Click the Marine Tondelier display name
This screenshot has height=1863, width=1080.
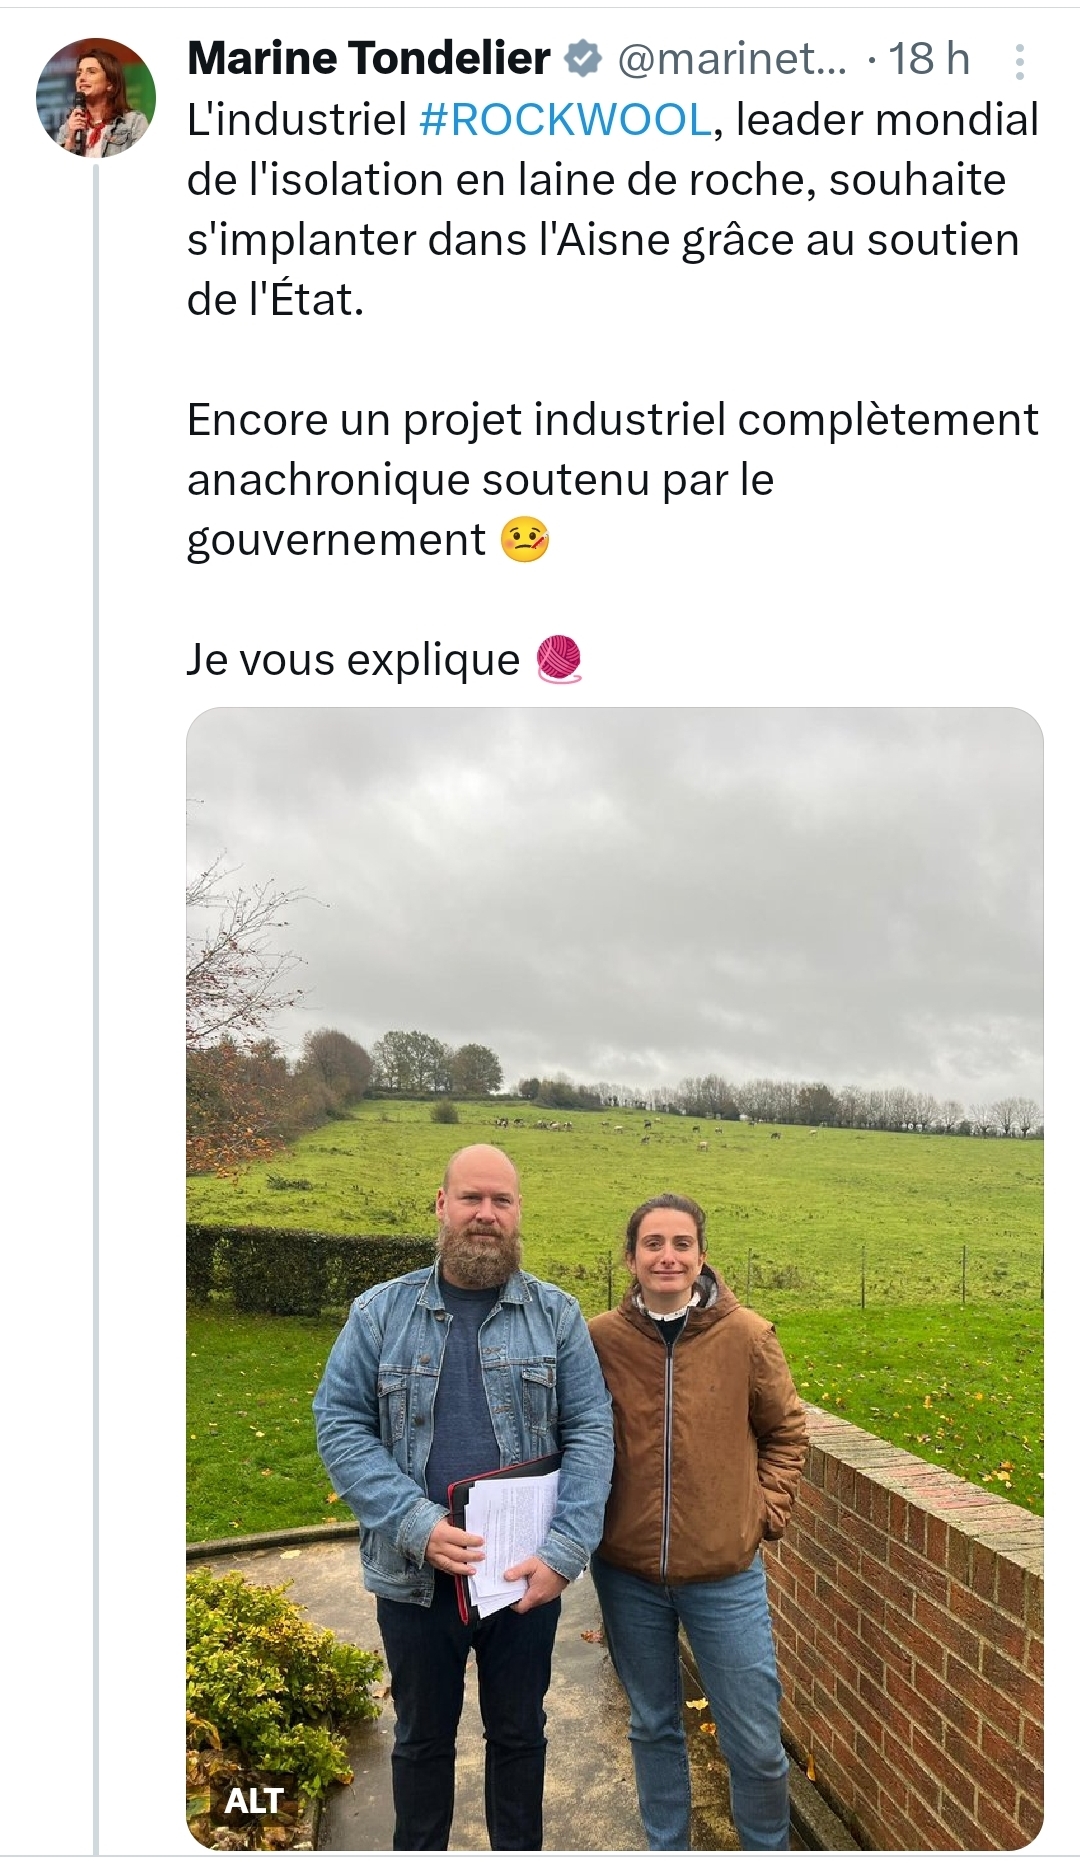pyautogui.click(x=368, y=60)
